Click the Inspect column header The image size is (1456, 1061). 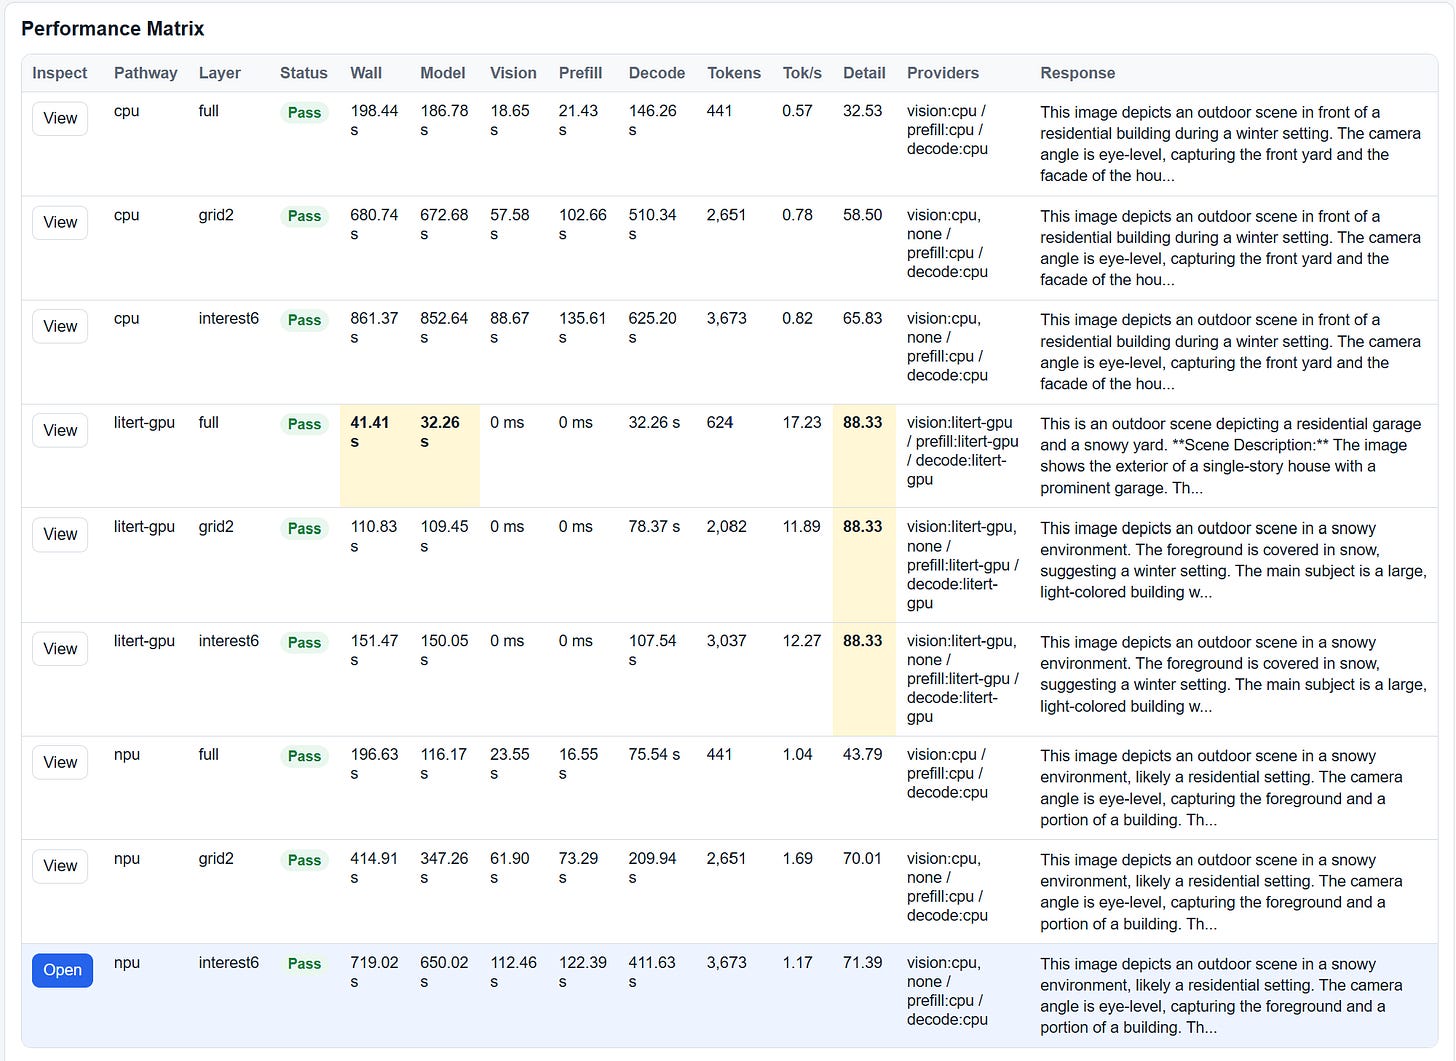(59, 73)
